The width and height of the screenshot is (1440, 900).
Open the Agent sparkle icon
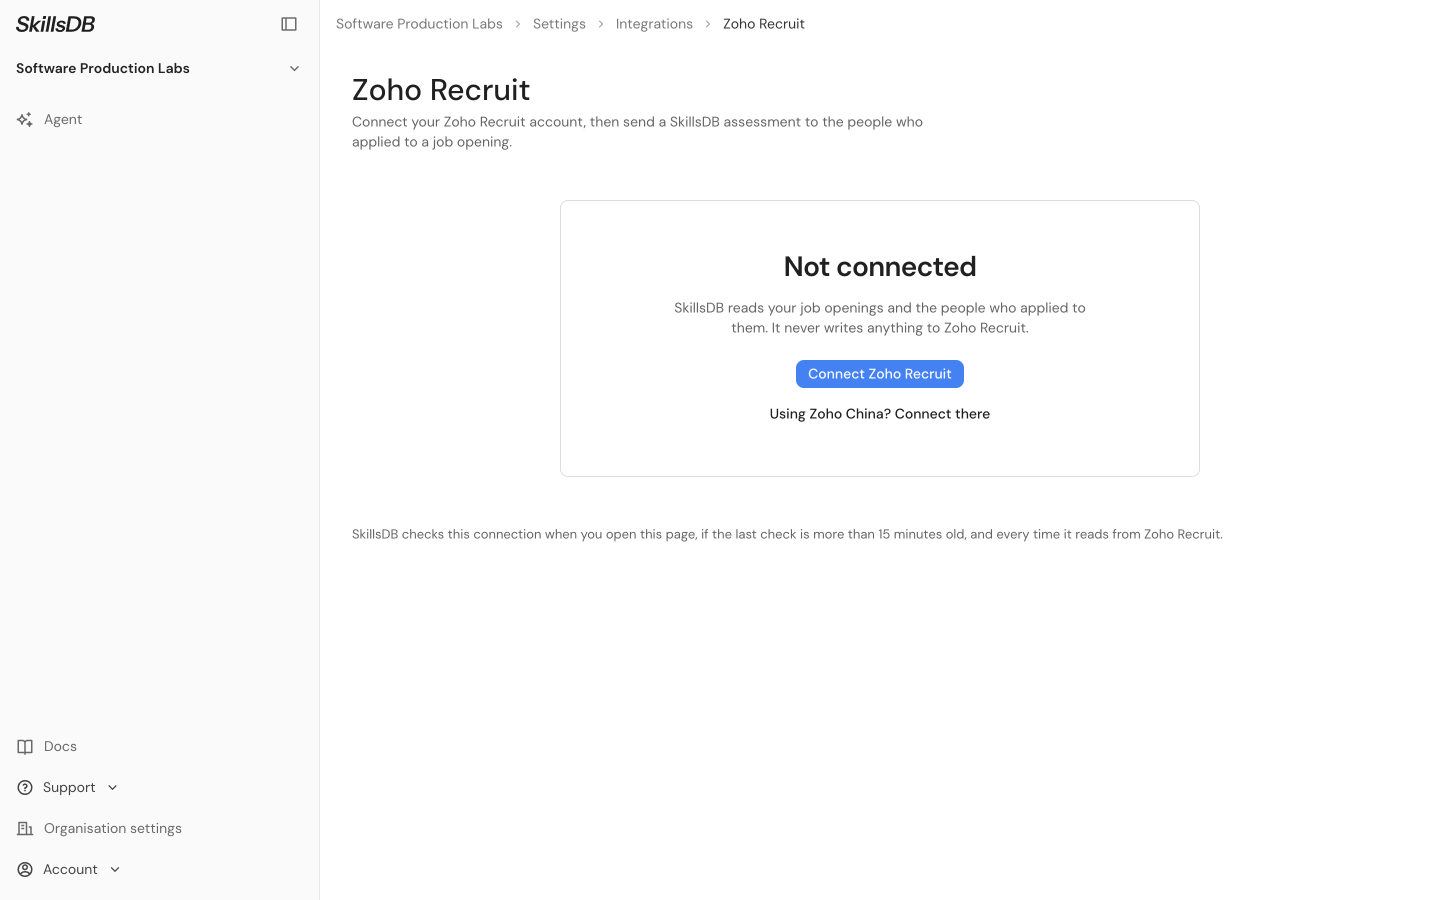pos(25,120)
